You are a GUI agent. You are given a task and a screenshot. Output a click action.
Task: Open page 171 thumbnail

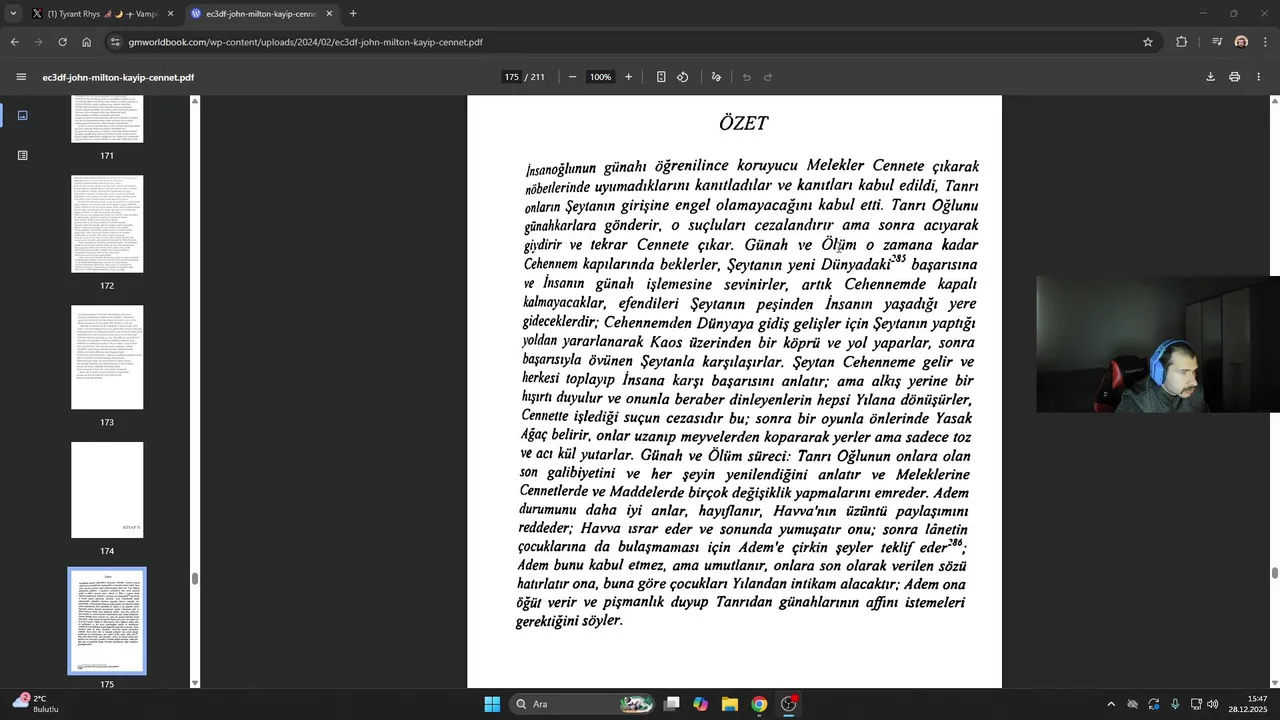click(x=107, y=120)
